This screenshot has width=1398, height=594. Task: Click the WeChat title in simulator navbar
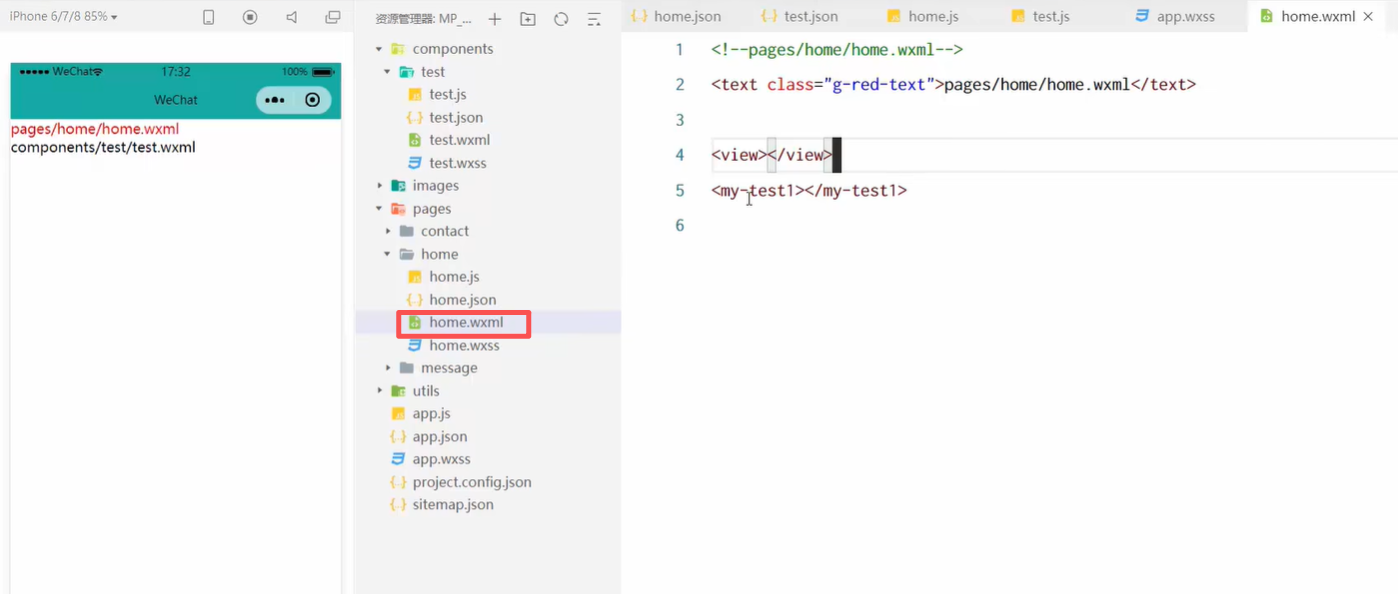coord(176,100)
